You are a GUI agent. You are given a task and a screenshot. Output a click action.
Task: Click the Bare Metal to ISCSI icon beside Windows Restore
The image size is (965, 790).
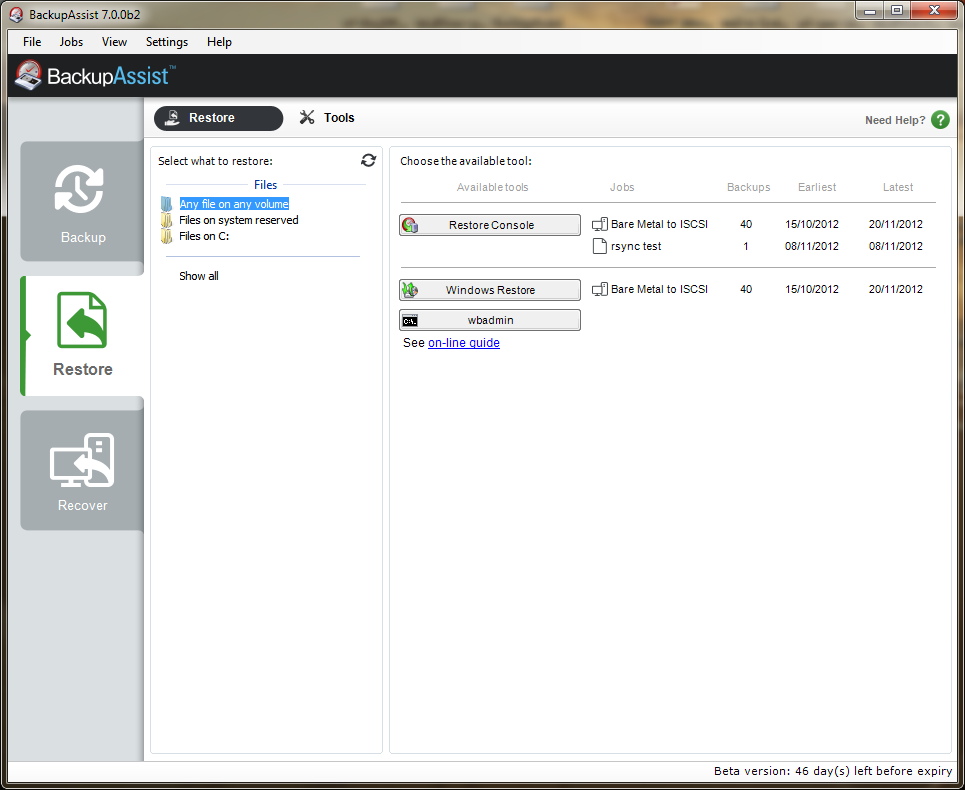pos(599,289)
